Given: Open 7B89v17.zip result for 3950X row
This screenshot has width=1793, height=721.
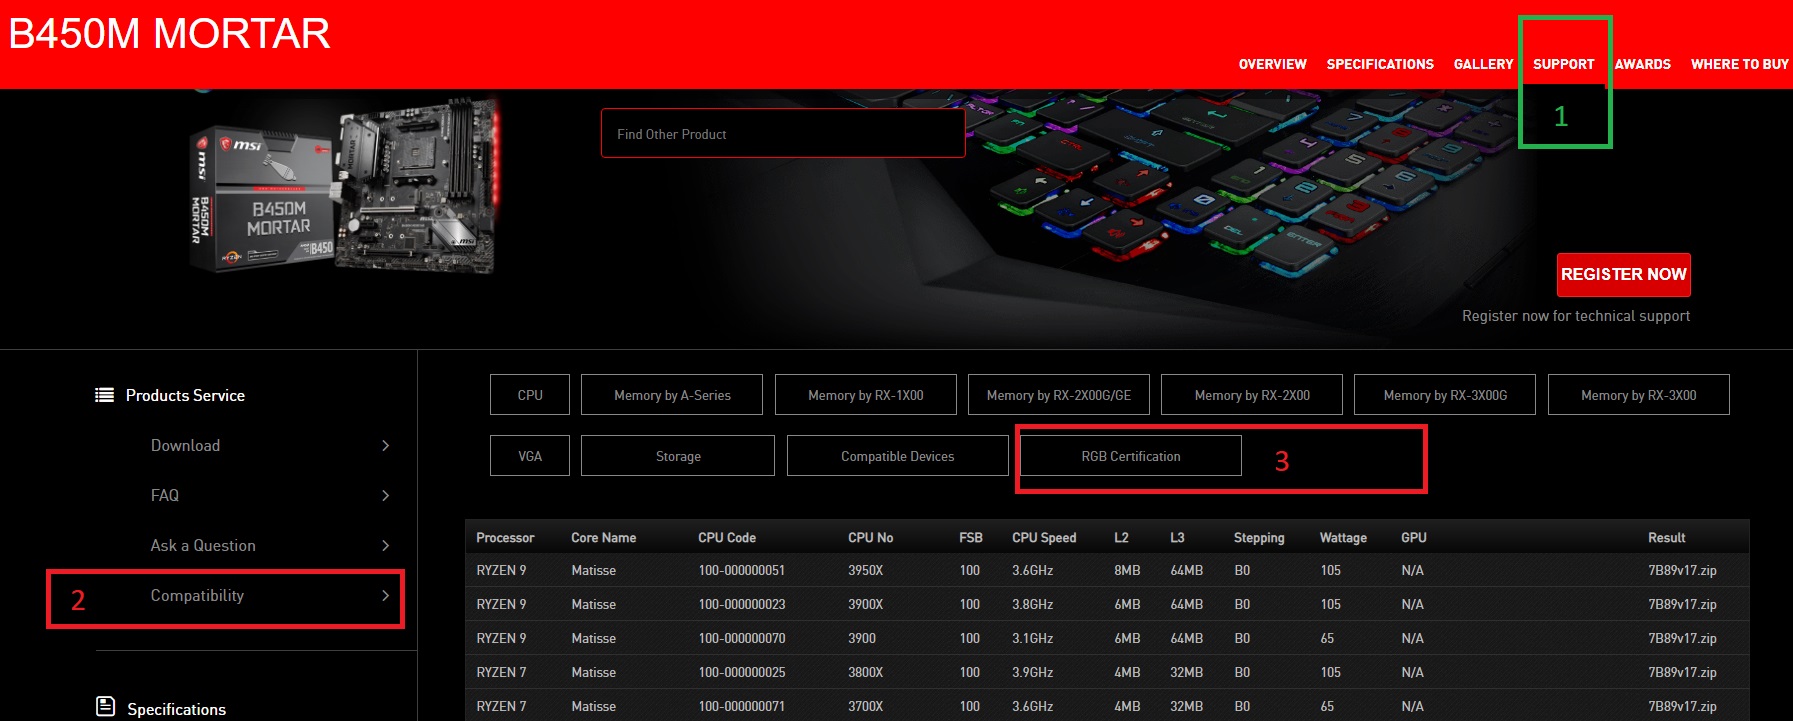Looking at the screenshot, I should point(1682,571).
